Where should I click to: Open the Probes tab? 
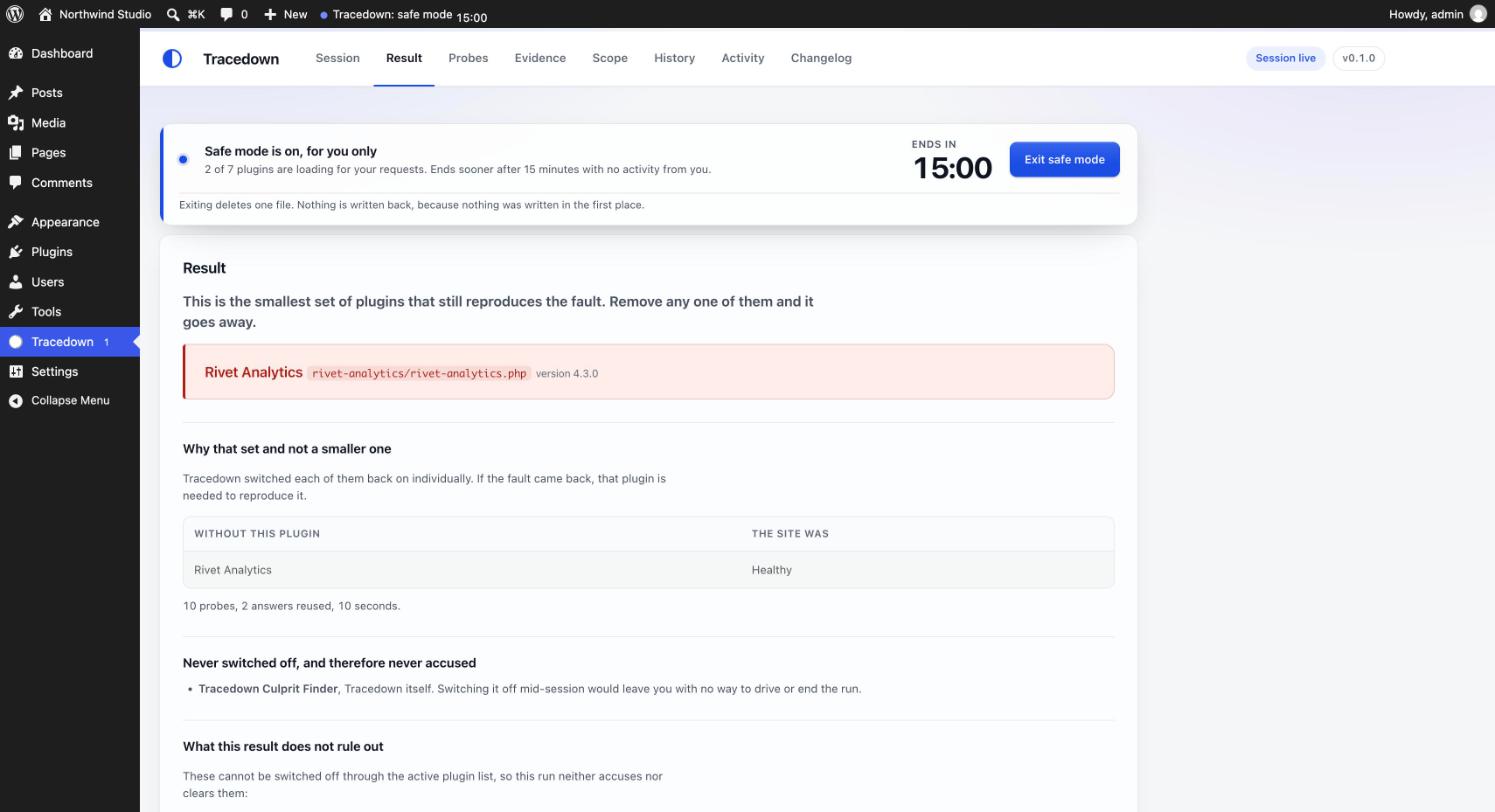click(x=468, y=58)
